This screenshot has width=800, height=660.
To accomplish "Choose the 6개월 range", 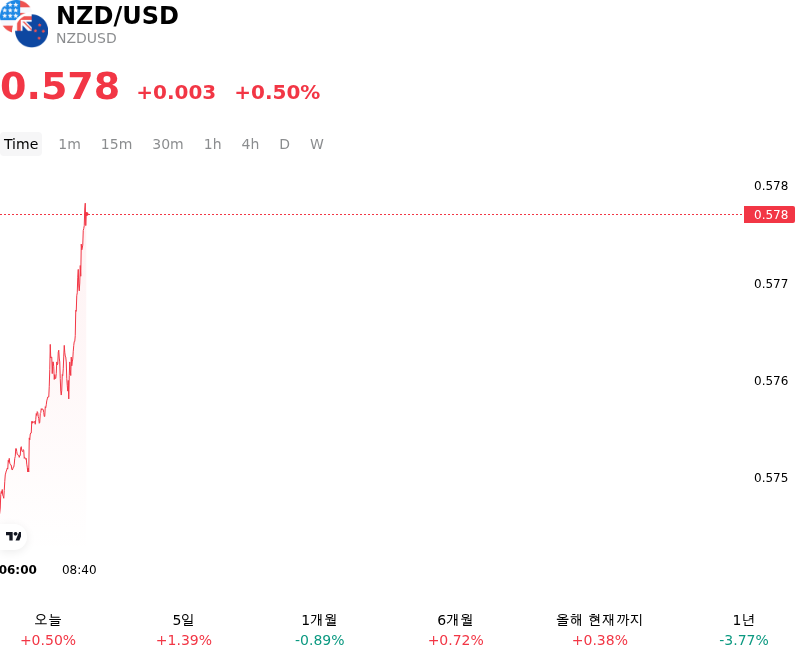I will tap(456, 630).
